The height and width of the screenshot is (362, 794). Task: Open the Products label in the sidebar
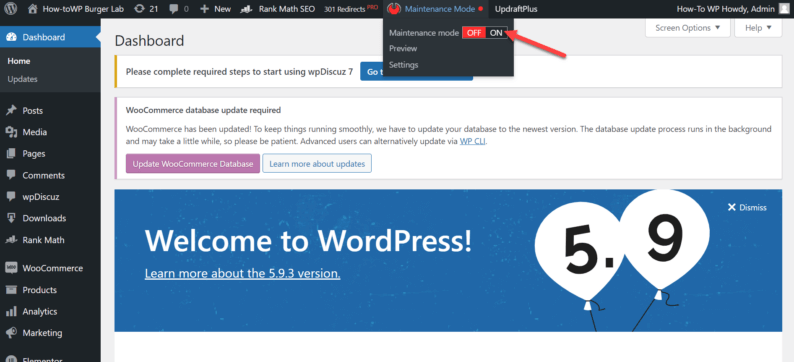39,290
